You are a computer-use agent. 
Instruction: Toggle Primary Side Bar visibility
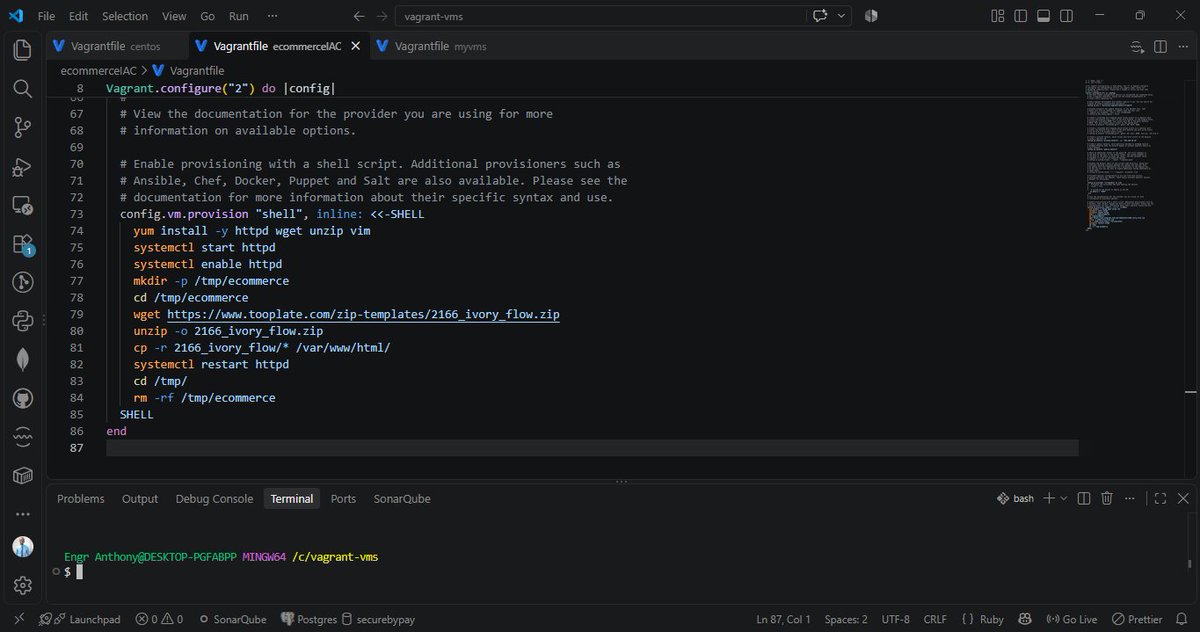click(1019, 16)
